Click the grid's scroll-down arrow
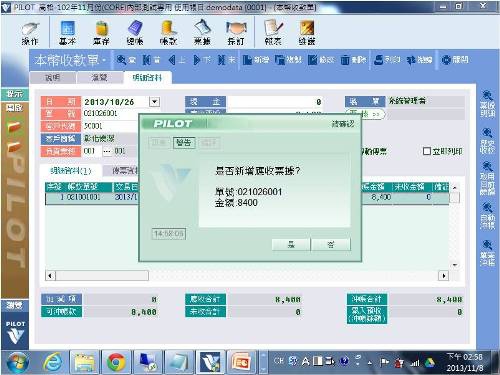 pyautogui.click(x=455, y=265)
